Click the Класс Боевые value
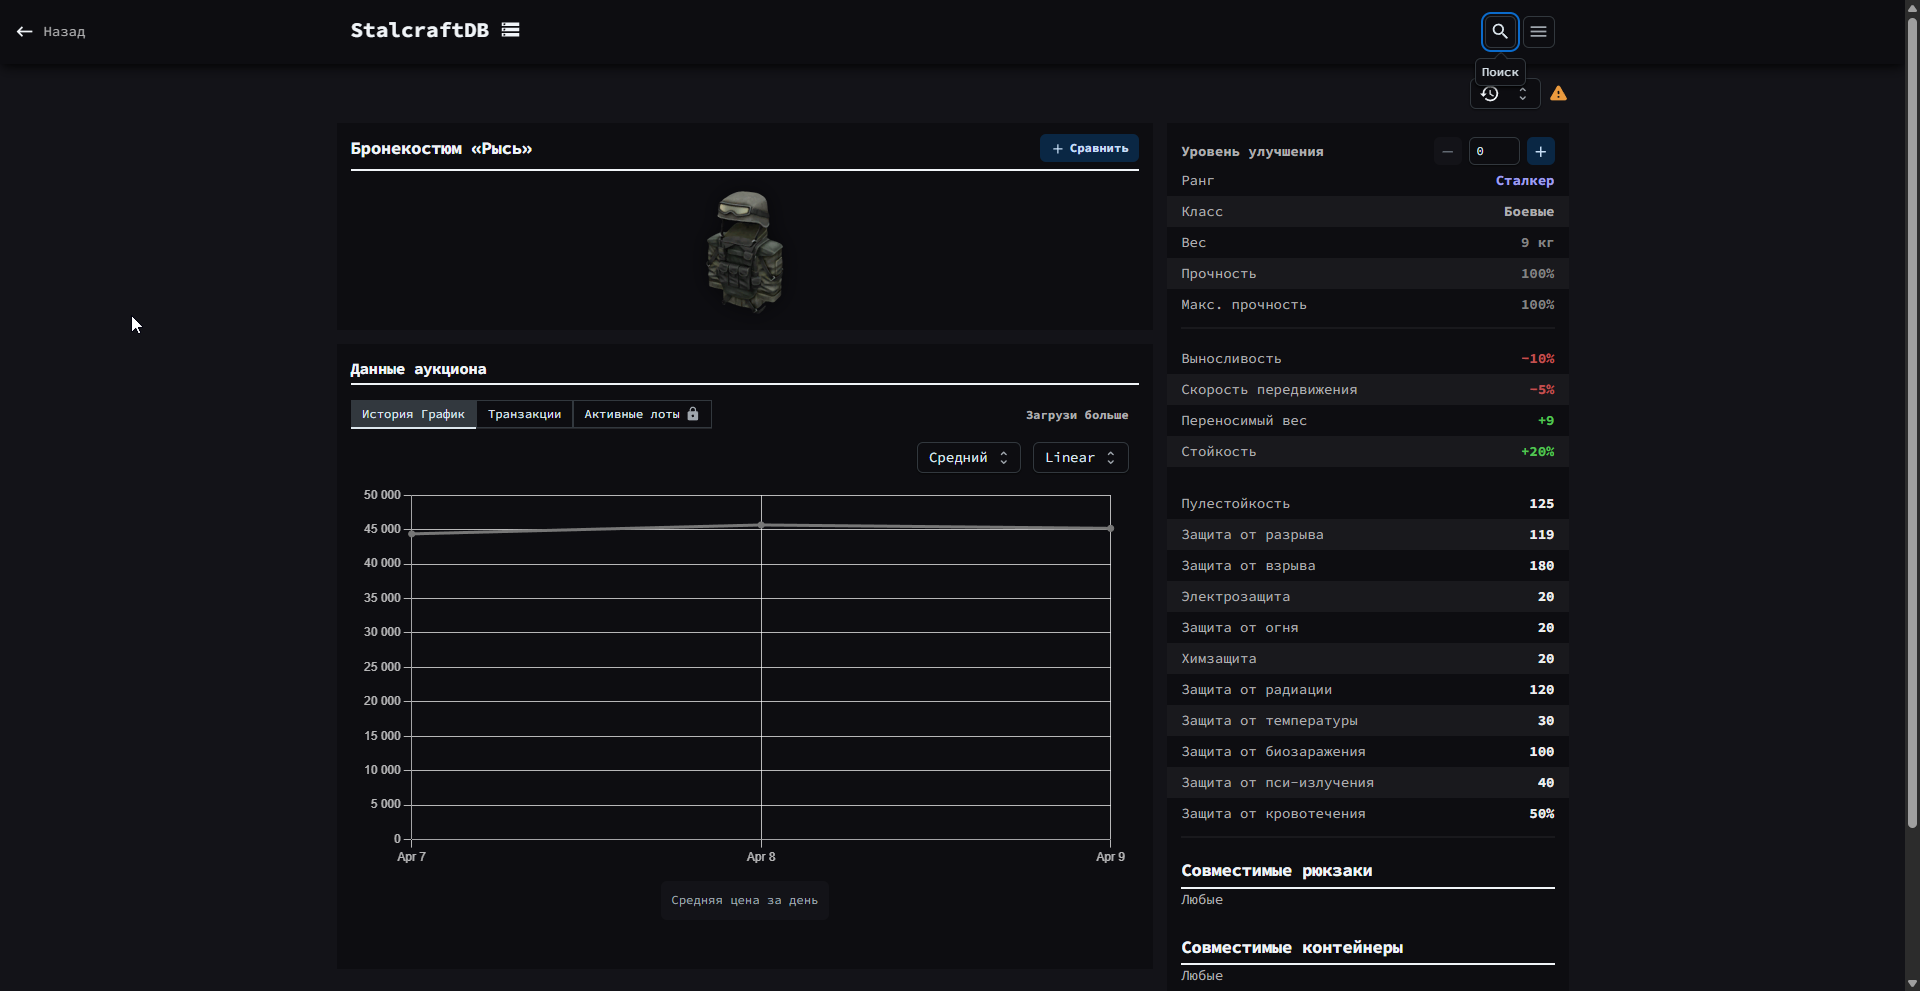Image resolution: width=1920 pixels, height=991 pixels. point(1529,212)
